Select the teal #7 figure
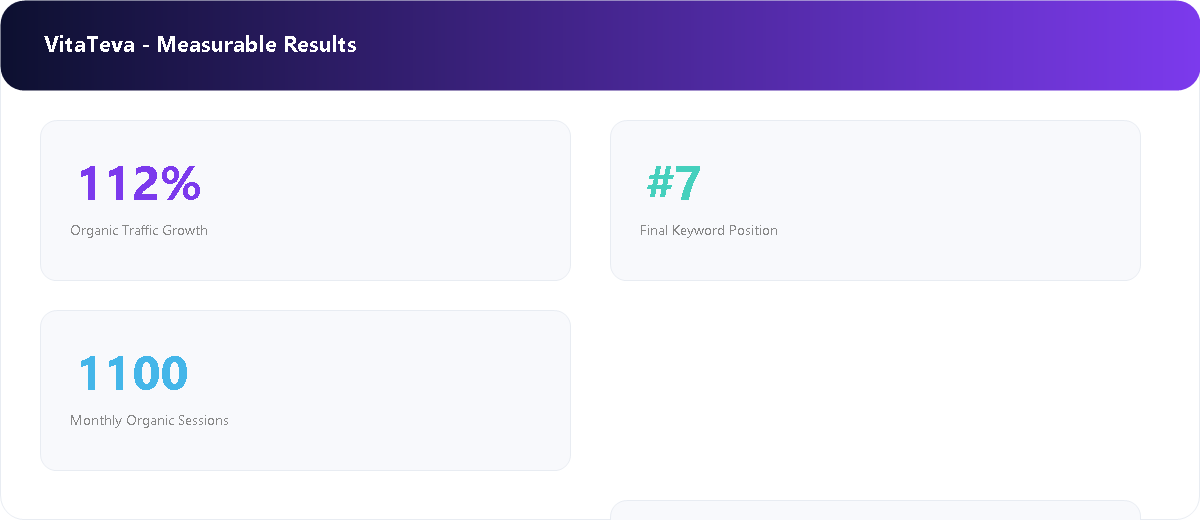Screen dimensions: 1200x520 pyautogui.click(x=674, y=183)
